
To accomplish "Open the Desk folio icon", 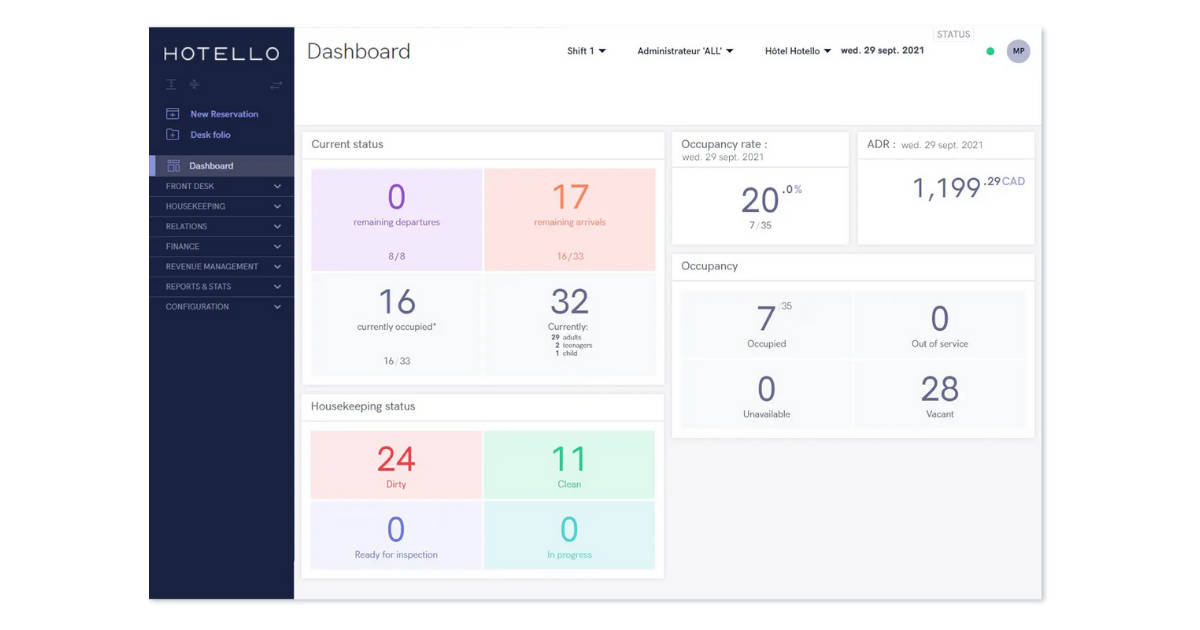I will pyautogui.click(x=171, y=134).
